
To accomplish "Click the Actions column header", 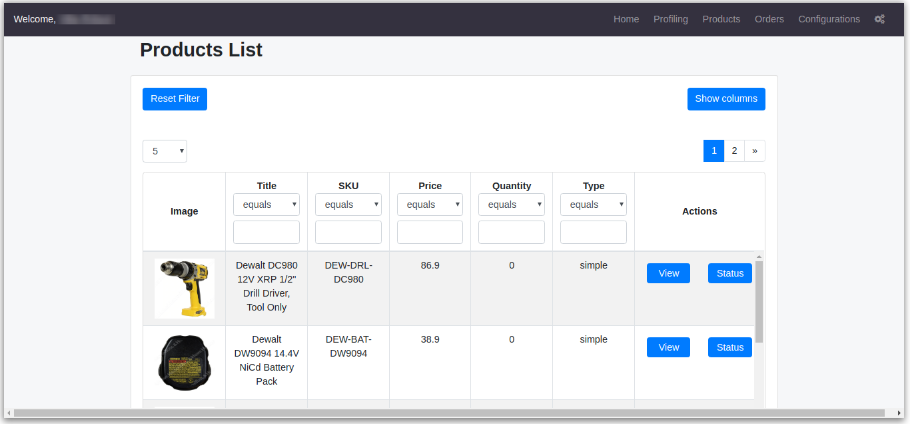I will [x=699, y=211].
